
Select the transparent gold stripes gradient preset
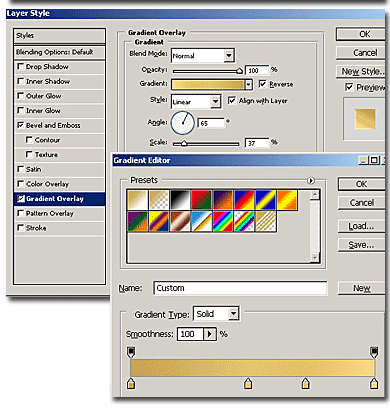[x=265, y=221]
